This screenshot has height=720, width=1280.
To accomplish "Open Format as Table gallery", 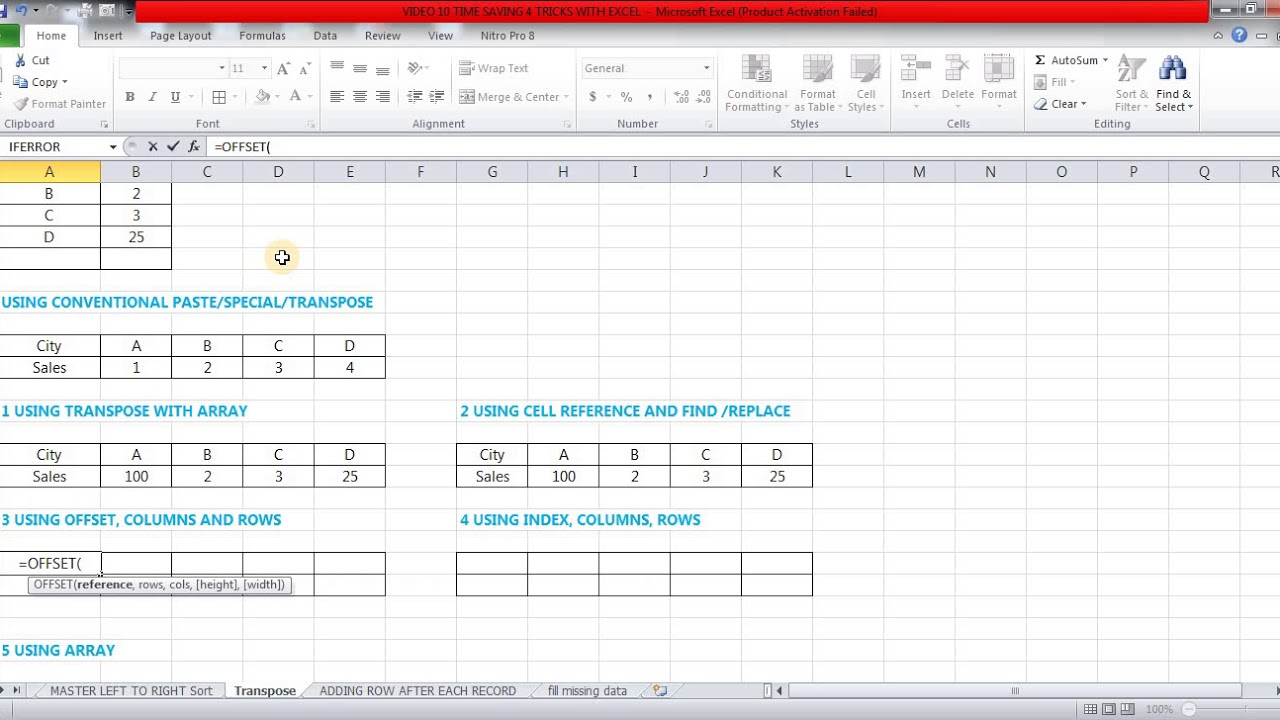I will (x=817, y=84).
